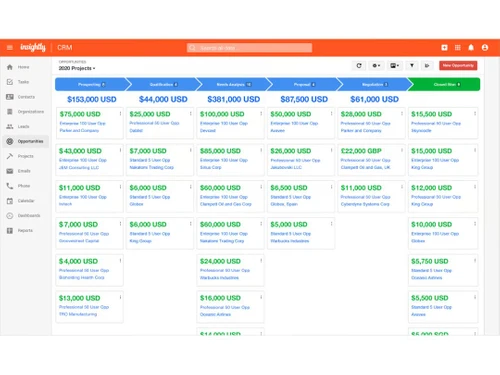Image resolution: width=500 pixels, height=375 pixels.
Task: Open the filter funnel icon
Action: [412, 66]
